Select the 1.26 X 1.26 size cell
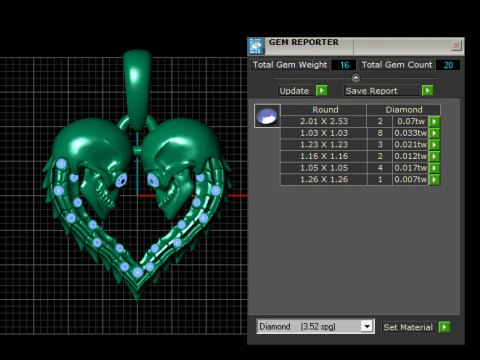Viewport: 480px width, 360px height. pyautogui.click(x=324, y=180)
